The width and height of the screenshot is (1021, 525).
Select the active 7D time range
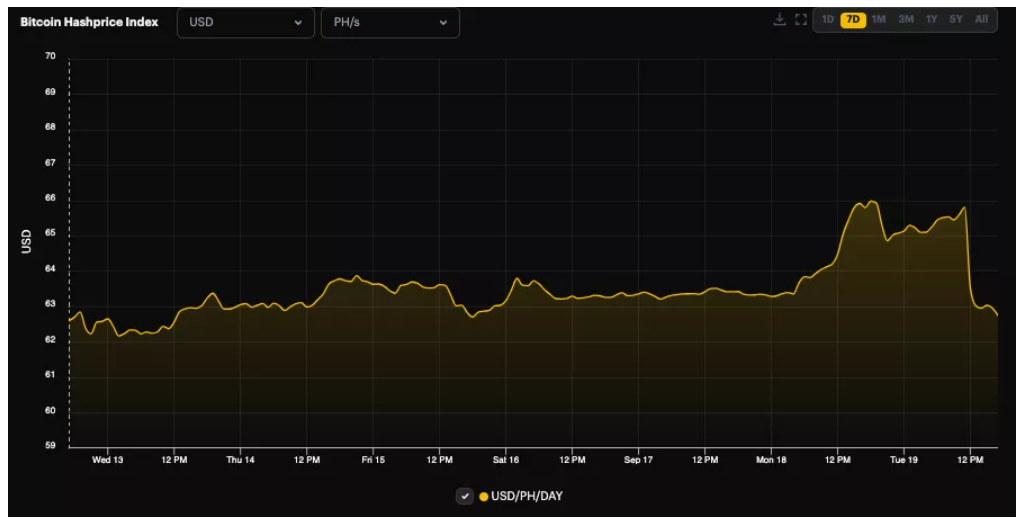pos(853,20)
